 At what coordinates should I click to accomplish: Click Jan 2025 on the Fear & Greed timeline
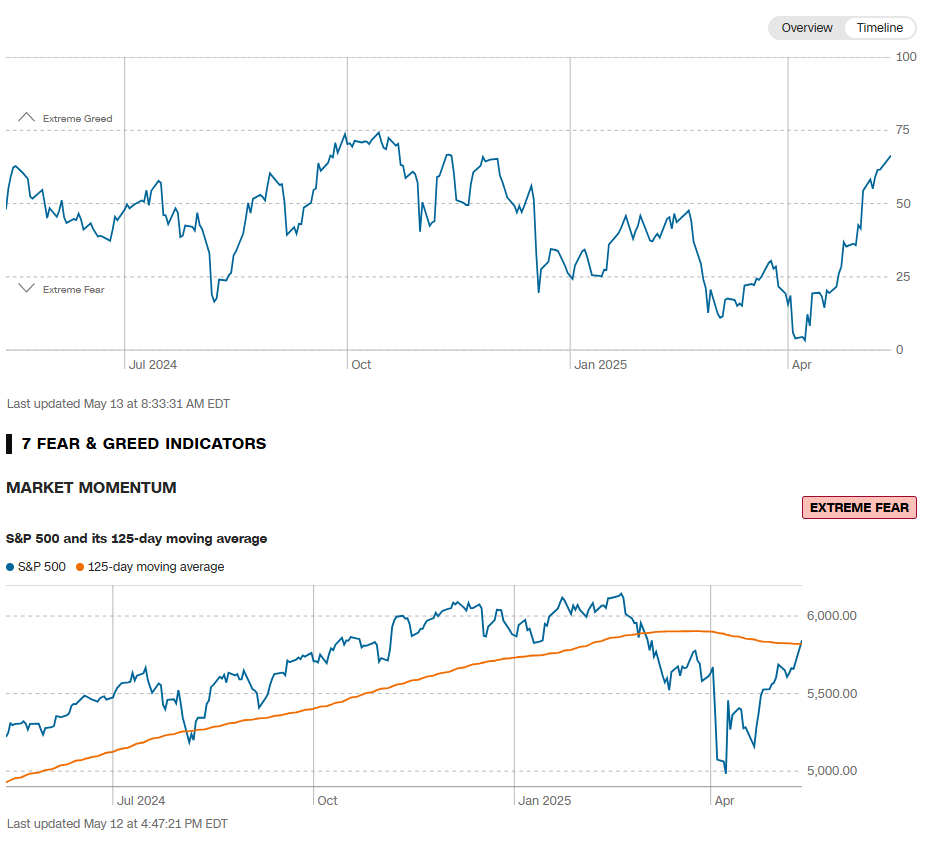tap(600, 365)
